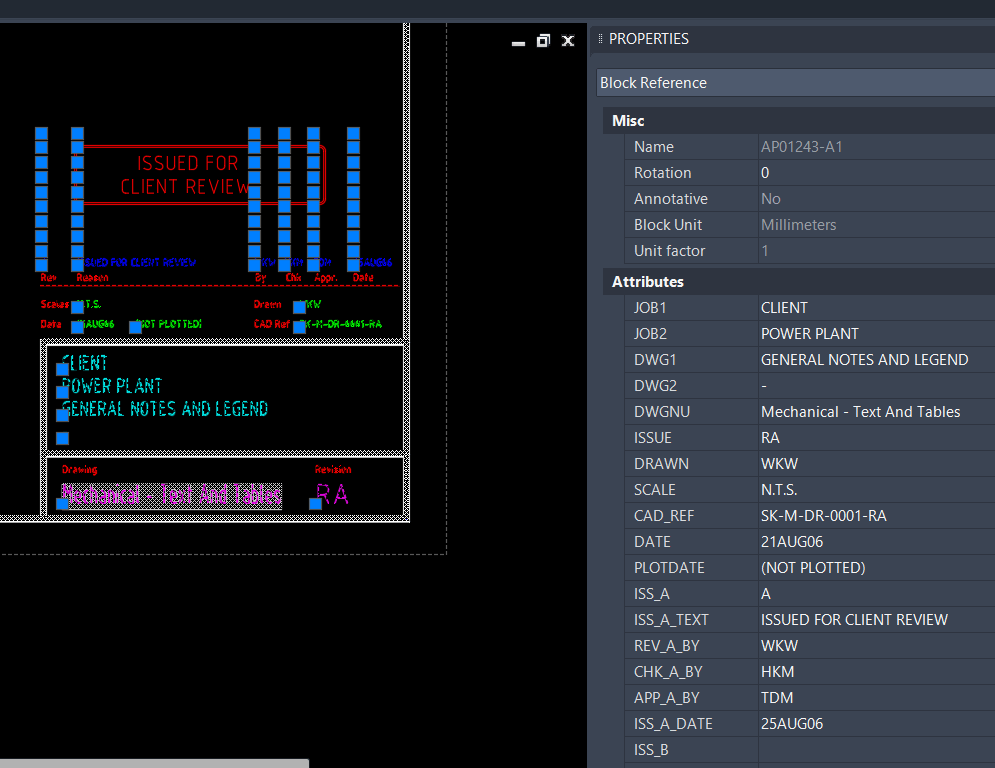Screen dimensions: 995x768
Task: Minimize the drawing viewport window
Action: pyautogui.click(x=518, y=42)
